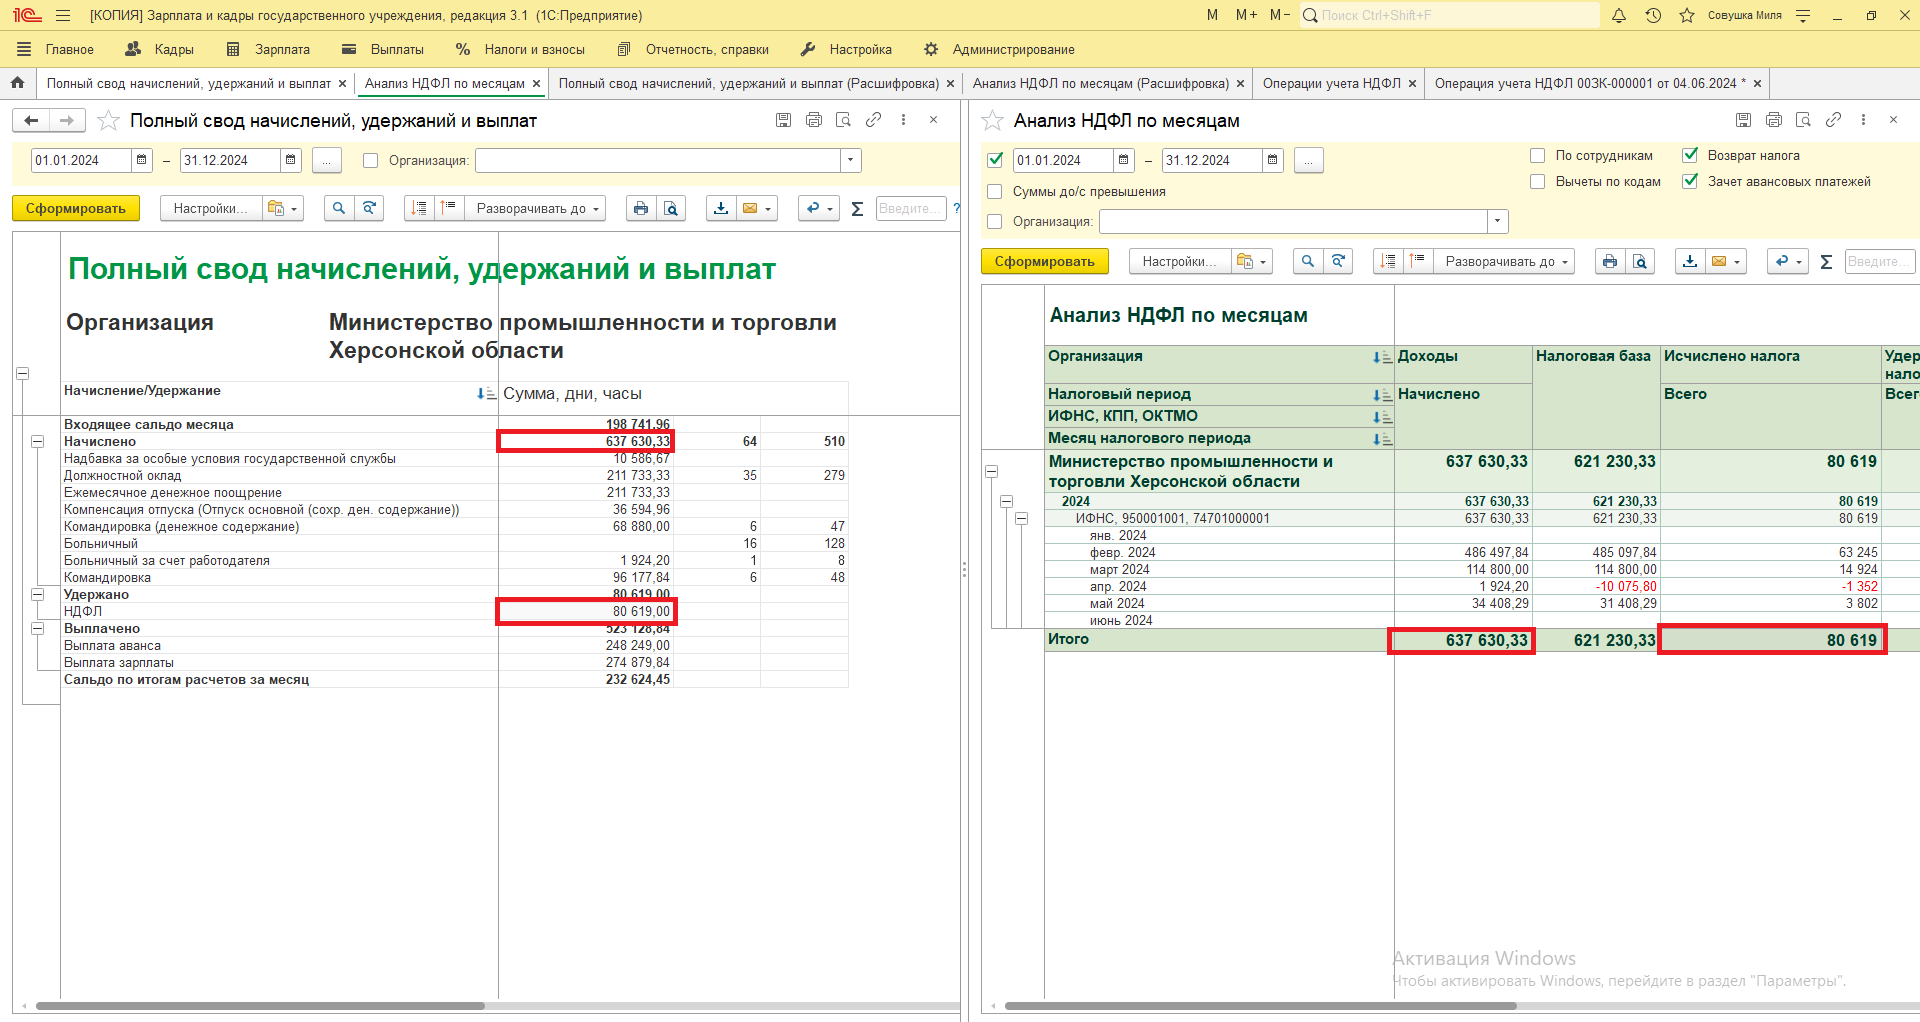Collapse the 2024 year group in right report

pyautogui.click(x=1006, y=501)
